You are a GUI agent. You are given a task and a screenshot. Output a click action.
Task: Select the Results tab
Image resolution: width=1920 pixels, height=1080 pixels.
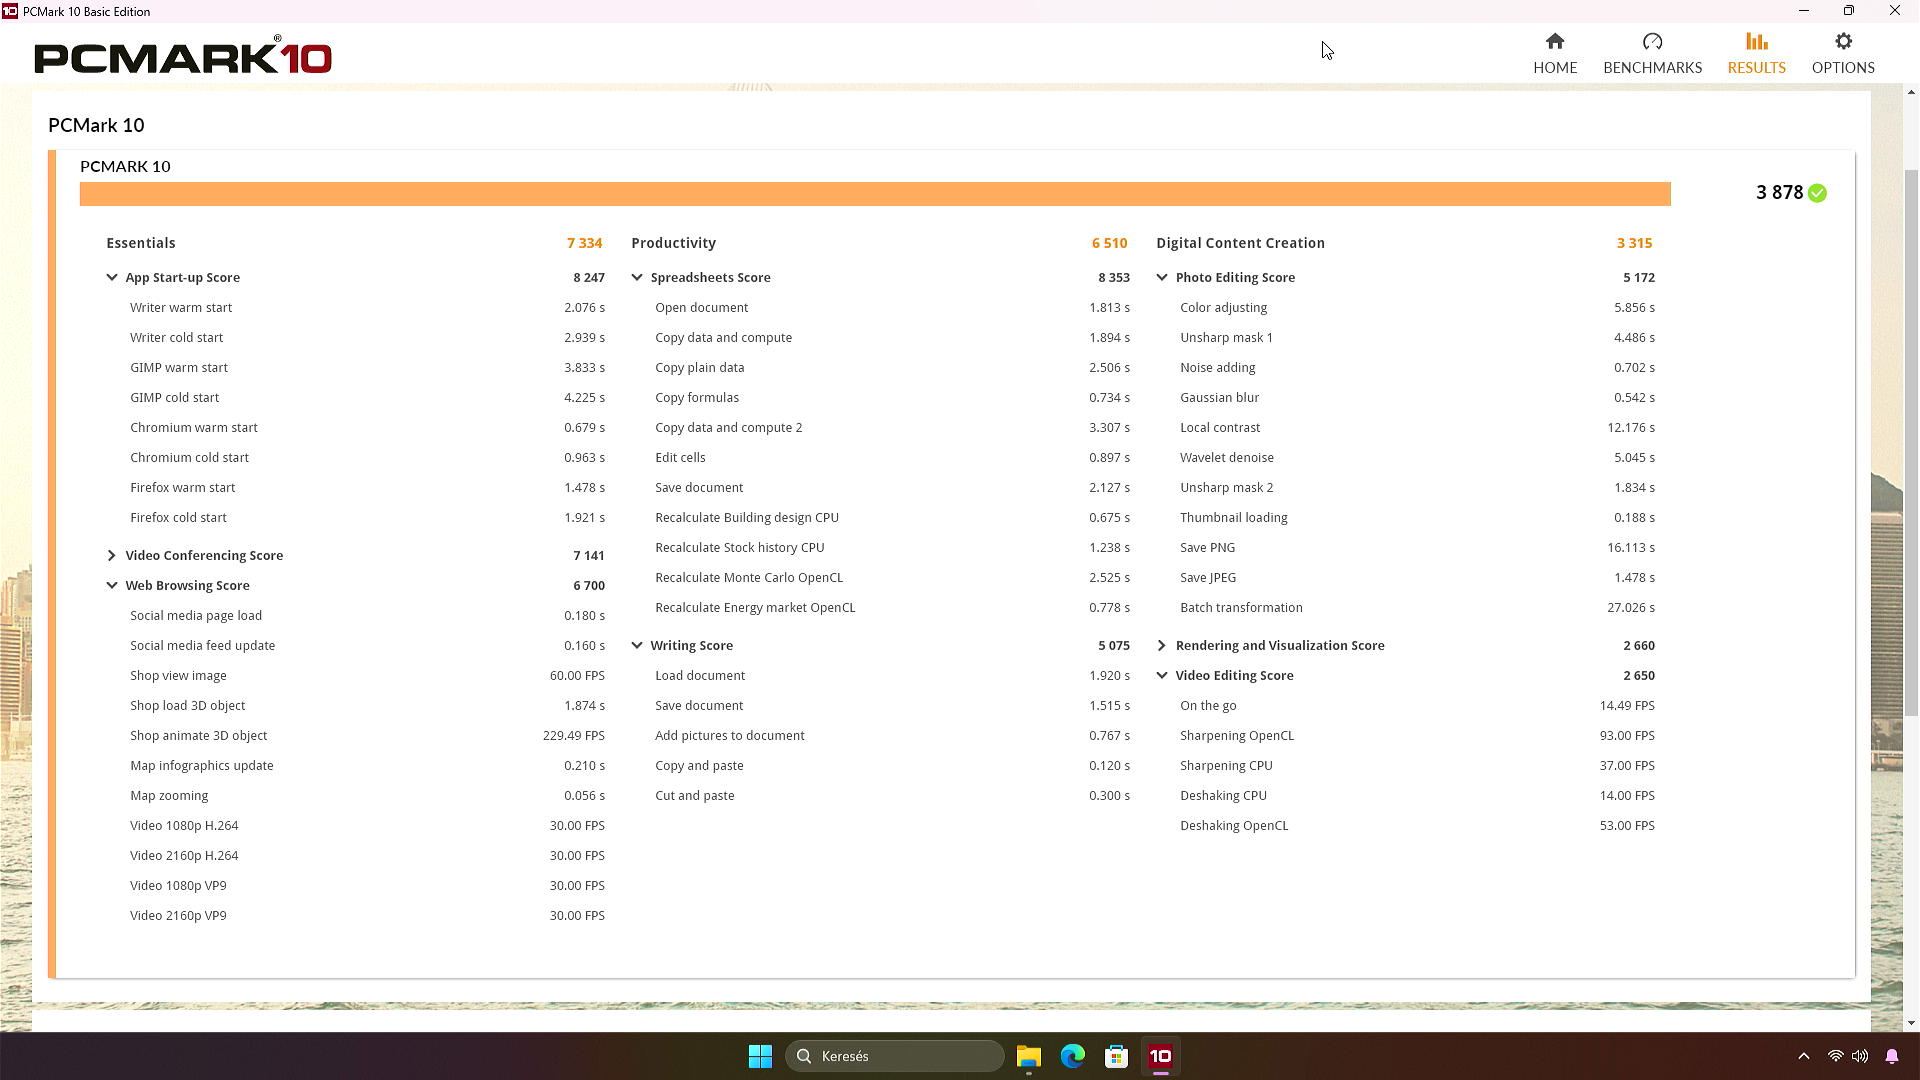(1755, 53)
